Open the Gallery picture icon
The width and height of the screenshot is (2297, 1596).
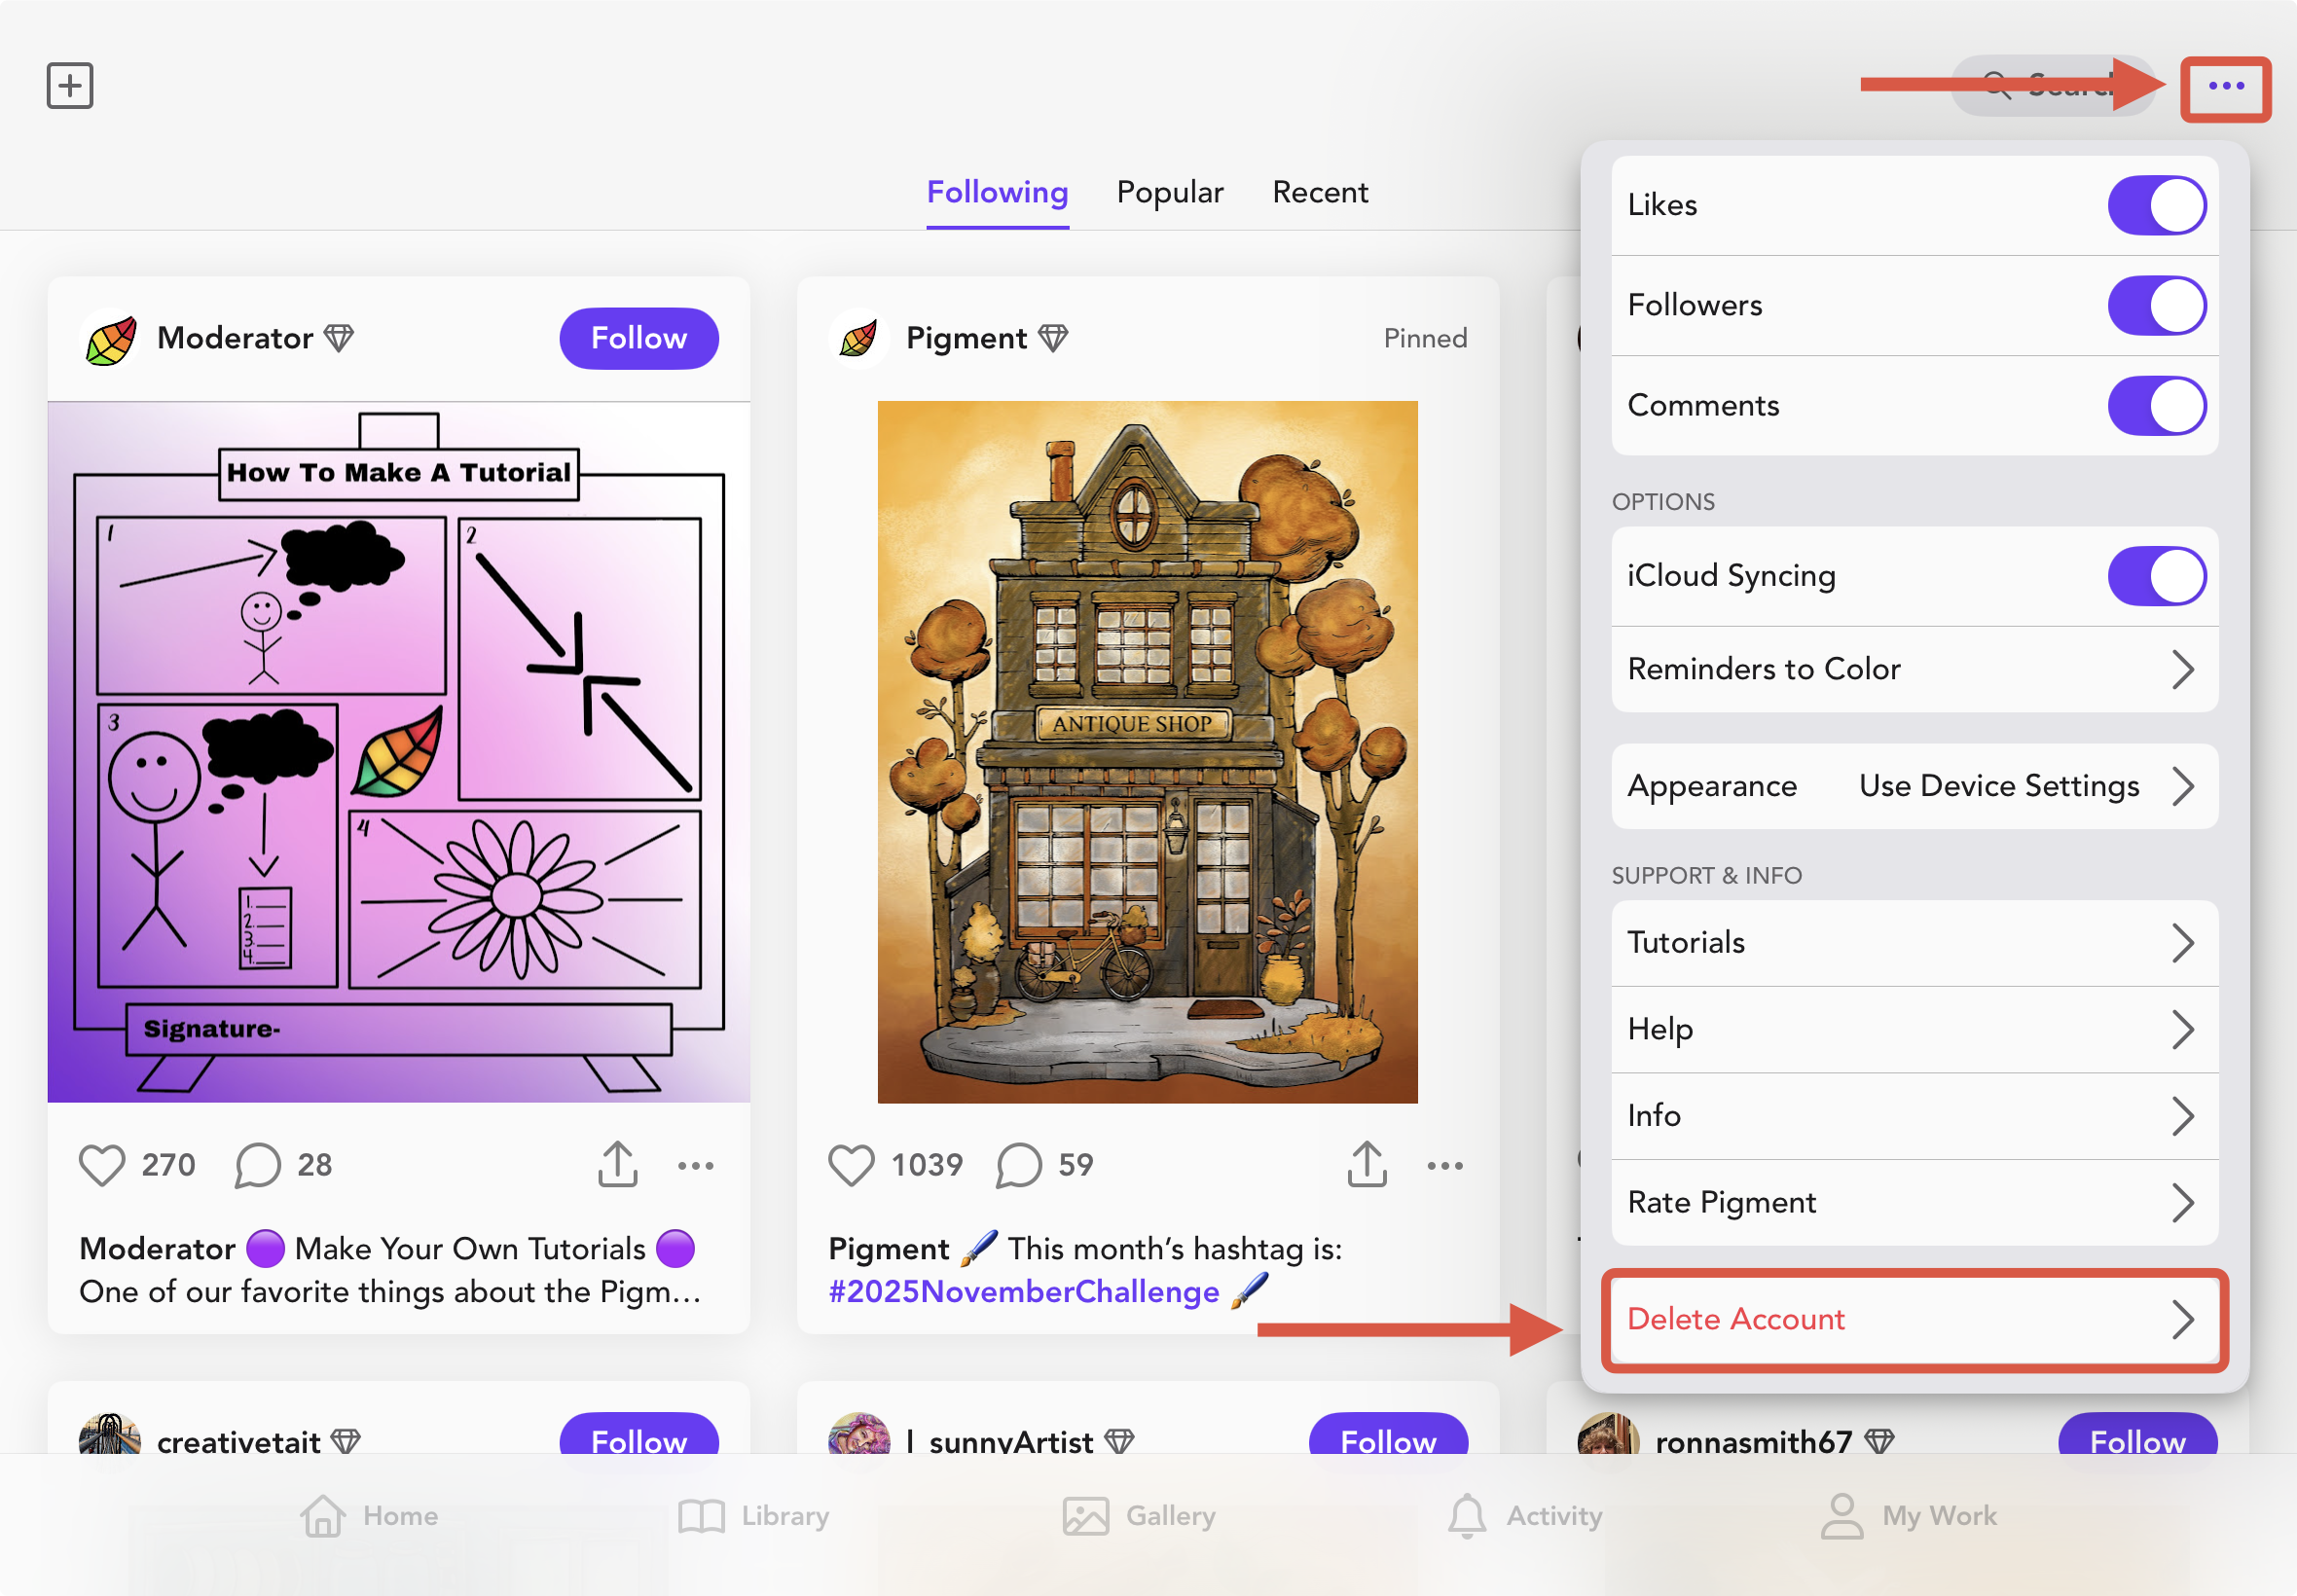coord(1085,1516)
